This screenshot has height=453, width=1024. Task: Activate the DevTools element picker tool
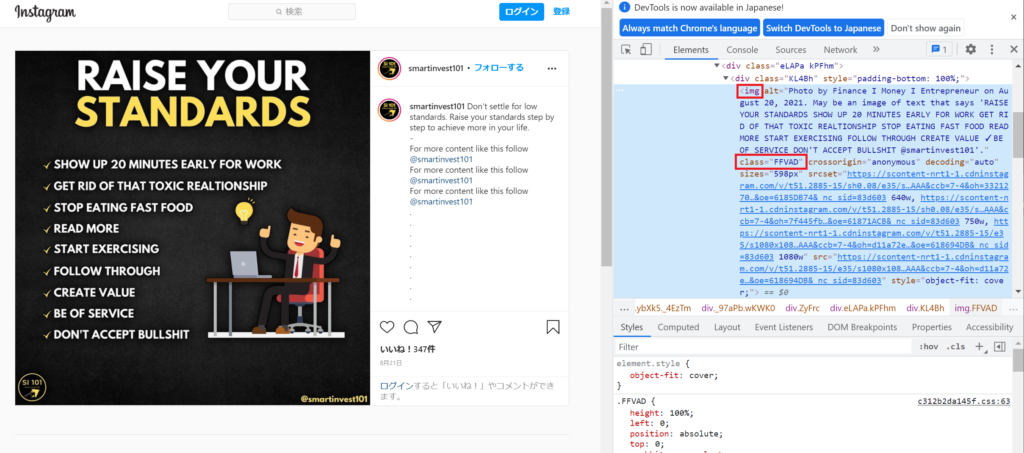(x=627, y=49)
